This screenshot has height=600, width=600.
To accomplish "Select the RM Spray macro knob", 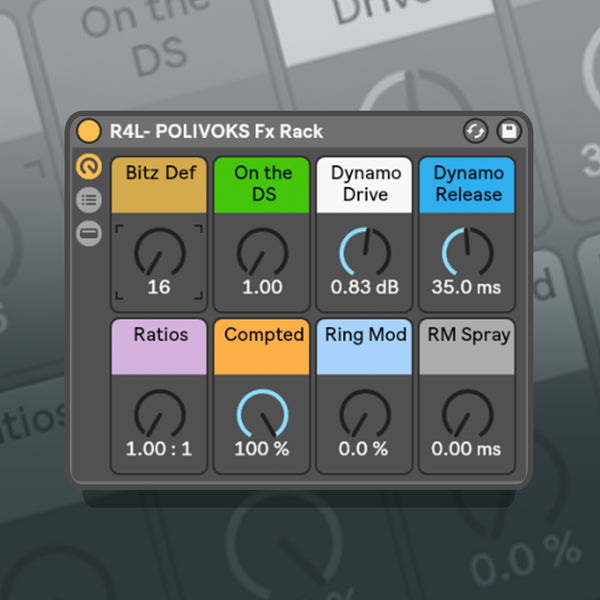I will coord(467,414).
